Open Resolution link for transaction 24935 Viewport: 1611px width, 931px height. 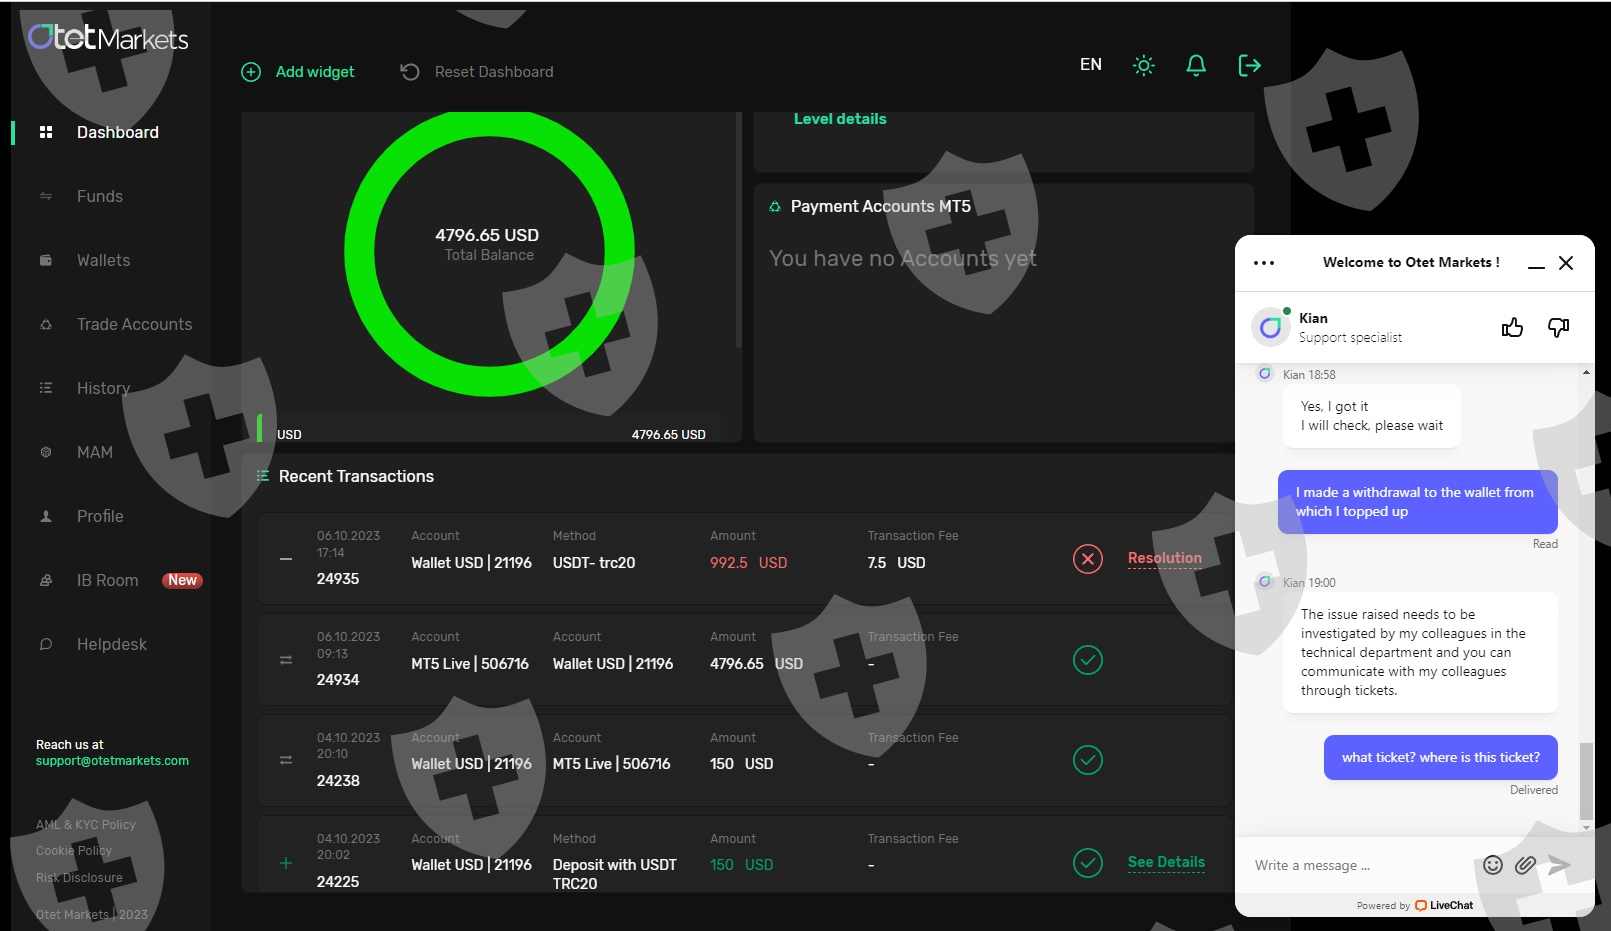coord(1164,558)
